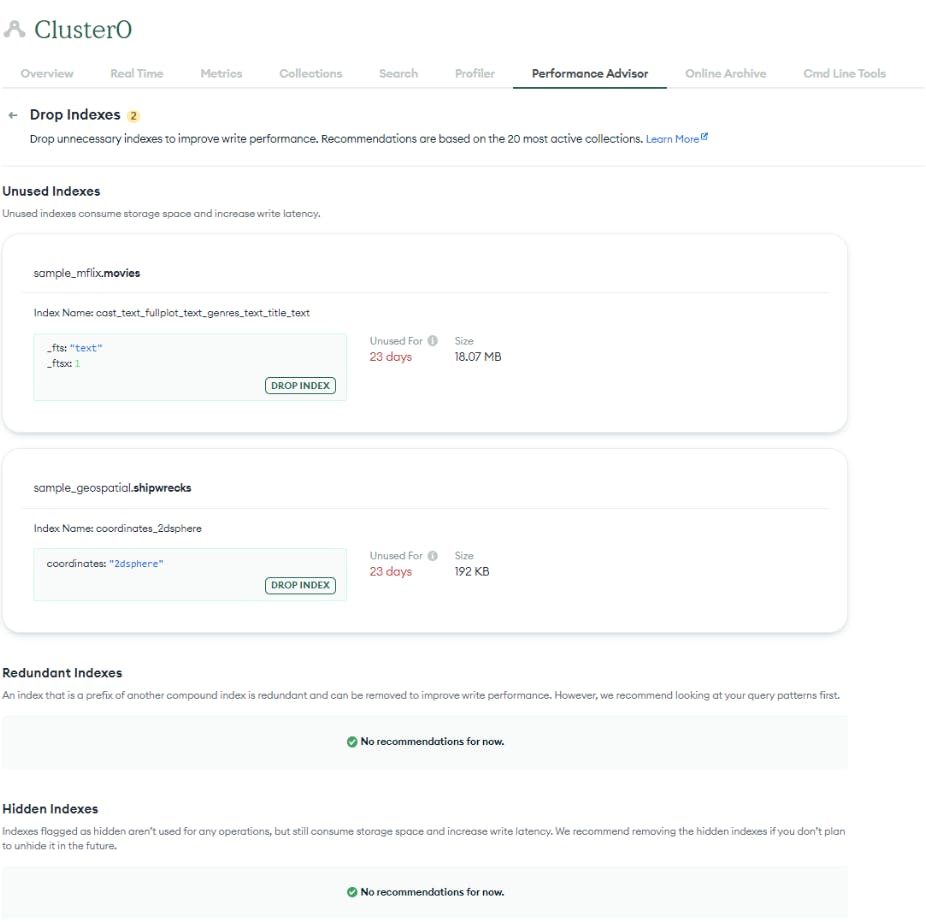This screenshot has height=922, width=926.
Task: Click the cluster icon beside Cluster0
Action: (x=14, y=29)
